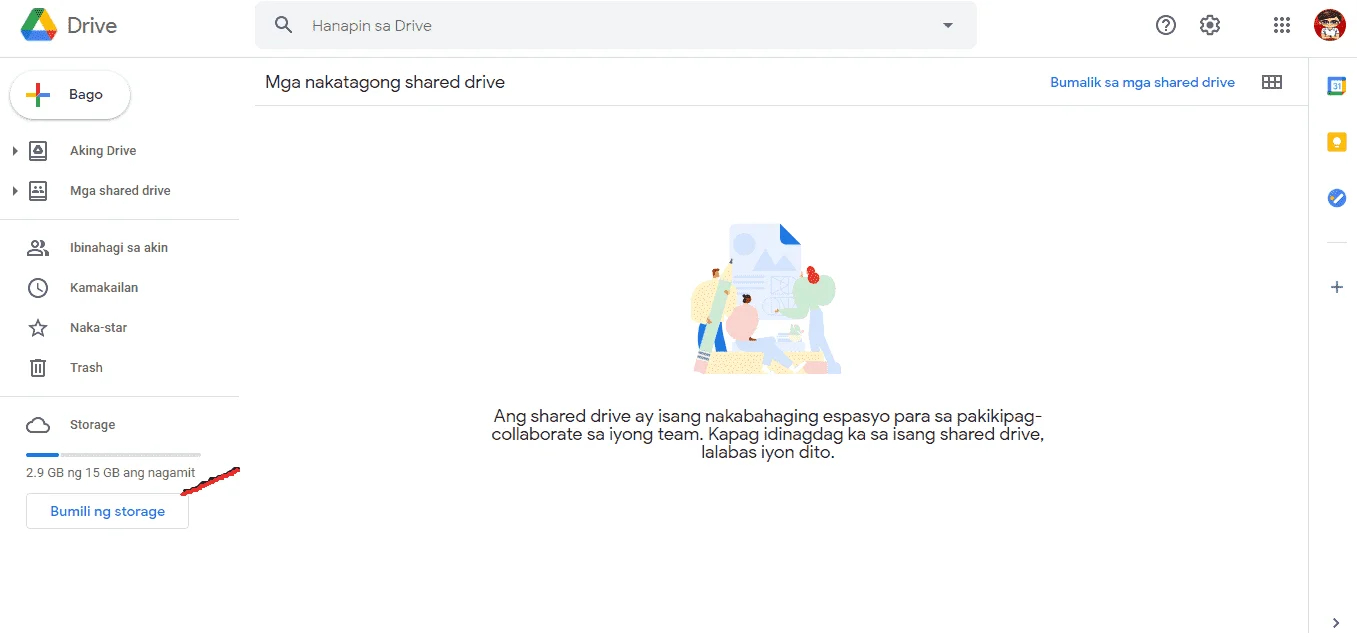The width and height of the screenshot is (1357, 633).
Task: Click the Mga nakatagong shared drive heading
Action: click(385, 82)
